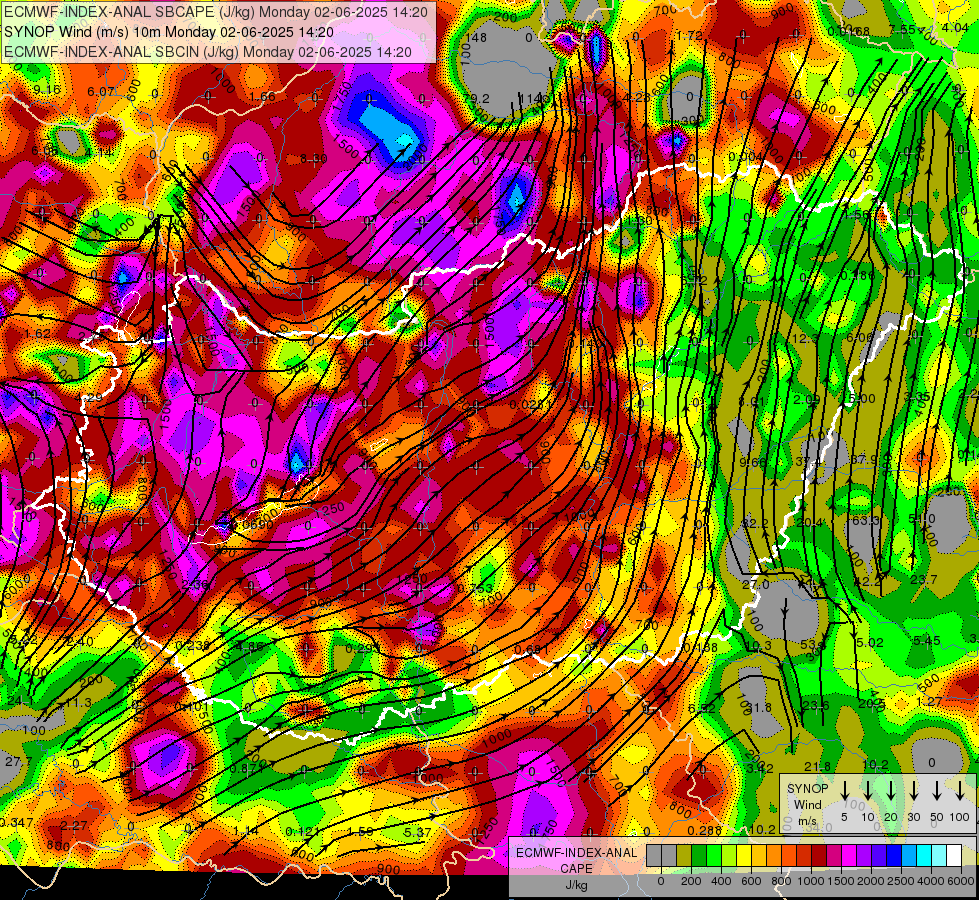Click the map value '7.55'
The width and height of the screenshot is (979, 900).
pos(902,29)
